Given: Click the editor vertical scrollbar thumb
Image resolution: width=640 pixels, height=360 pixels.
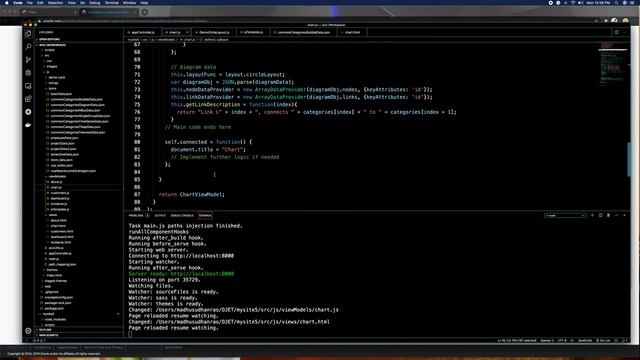Looking at the screenshot, I should coord(629,160).
